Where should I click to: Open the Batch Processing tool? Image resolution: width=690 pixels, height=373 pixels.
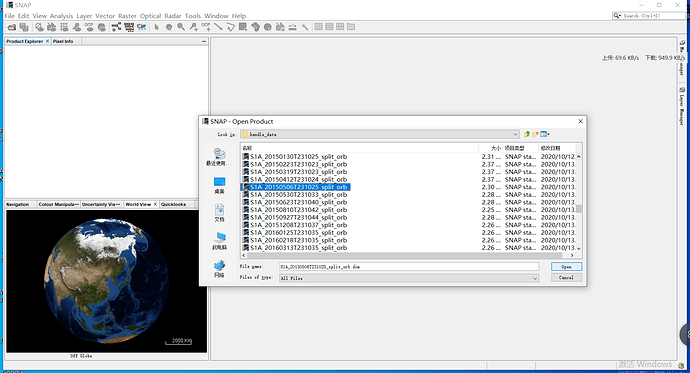(x=129, y=27)
